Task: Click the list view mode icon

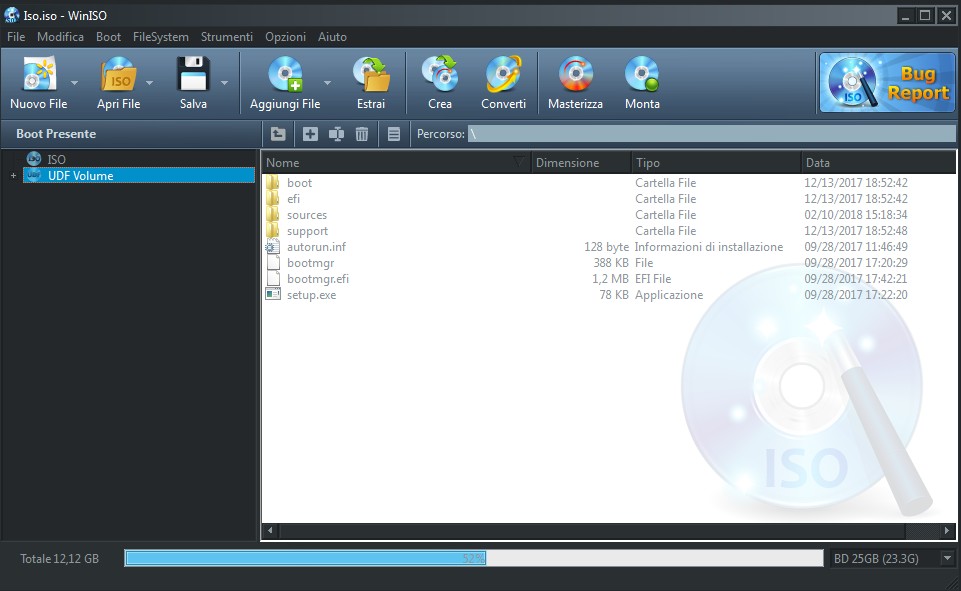Action: coord(394,134)
